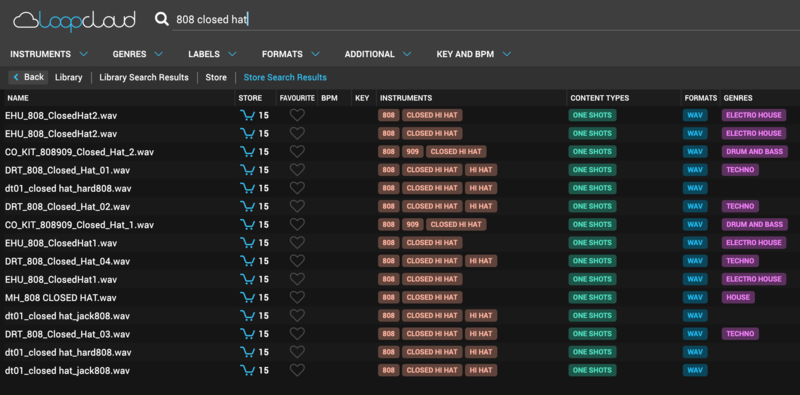The width and height of the screenshot is (800, 395).
Task: Toggle favourite heart for DRT_808_Closed_Hat_02.wav
Action: pos(297,206)
